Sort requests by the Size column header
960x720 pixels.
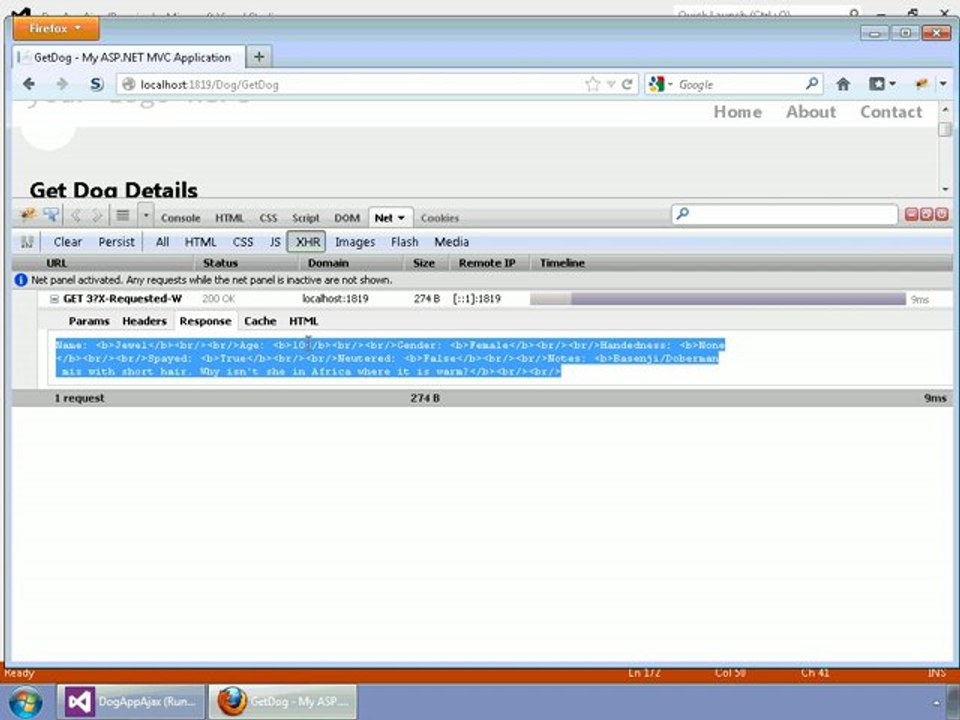click(427, 263)
